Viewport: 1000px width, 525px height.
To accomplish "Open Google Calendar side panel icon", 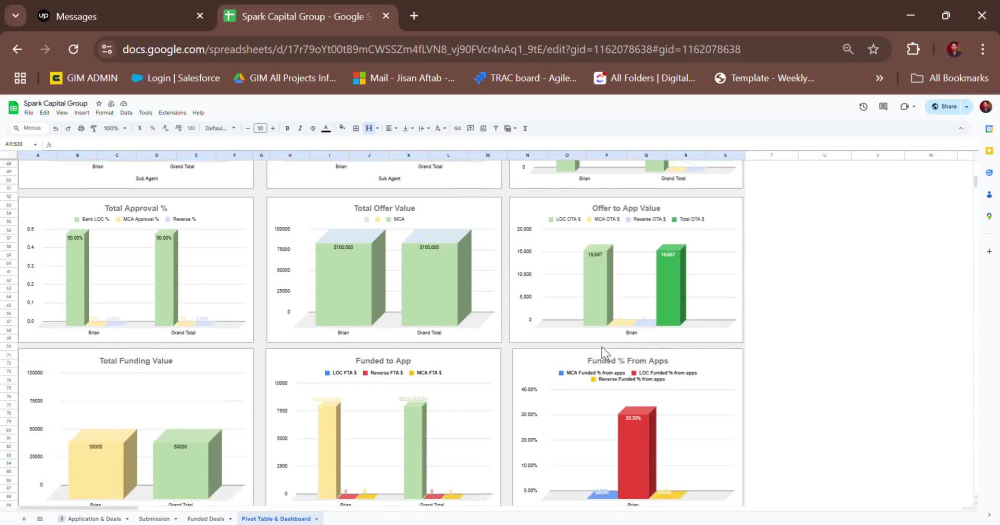I will (x=989, y=129).
